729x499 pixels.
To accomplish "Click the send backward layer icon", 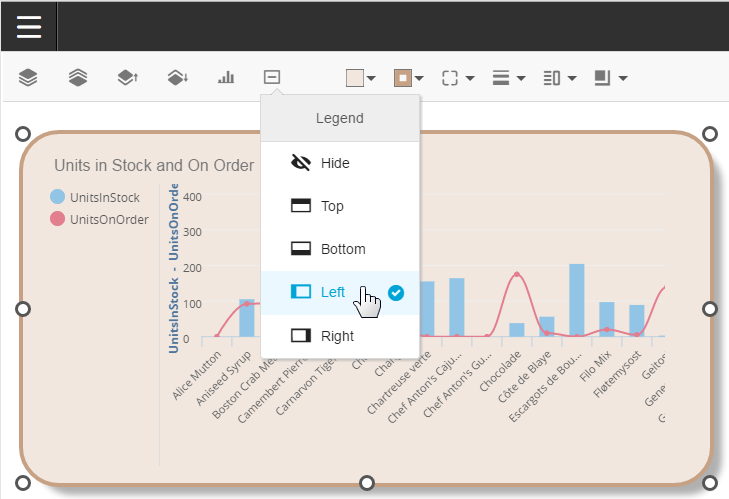I will [177, 77].
